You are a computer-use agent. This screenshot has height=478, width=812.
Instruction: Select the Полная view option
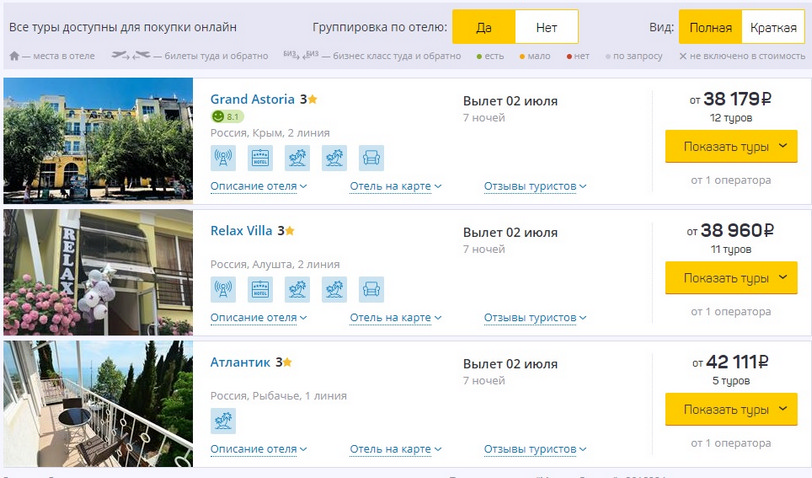(710, 27)
